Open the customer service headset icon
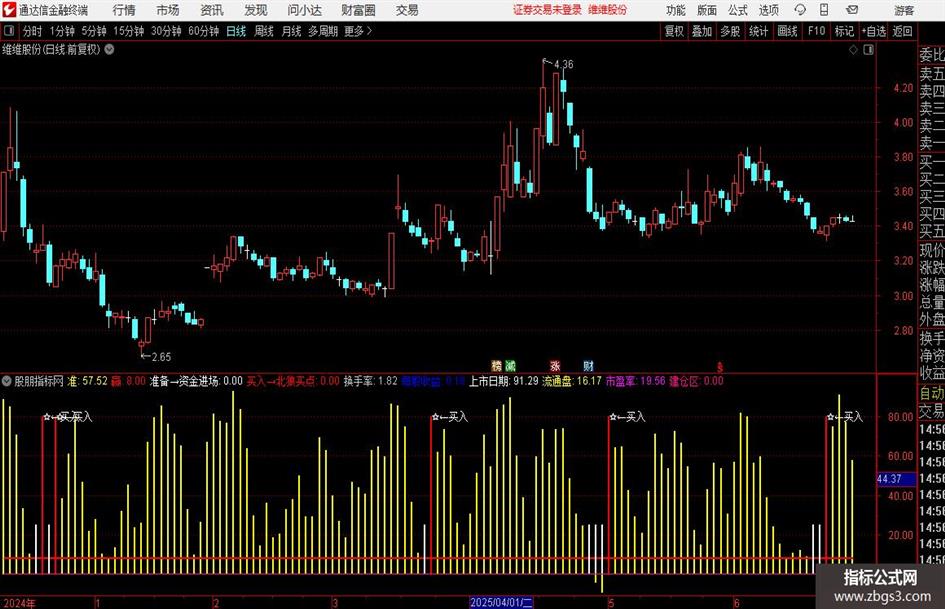This screenshot has width=945, height=609. (800, 10)
